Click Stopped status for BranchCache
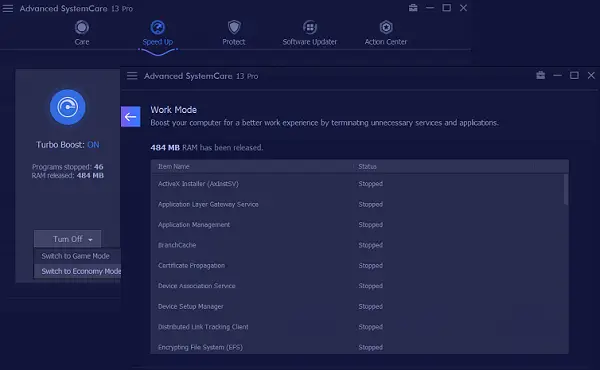Screen dimensions: 600x370 point(370,245)
